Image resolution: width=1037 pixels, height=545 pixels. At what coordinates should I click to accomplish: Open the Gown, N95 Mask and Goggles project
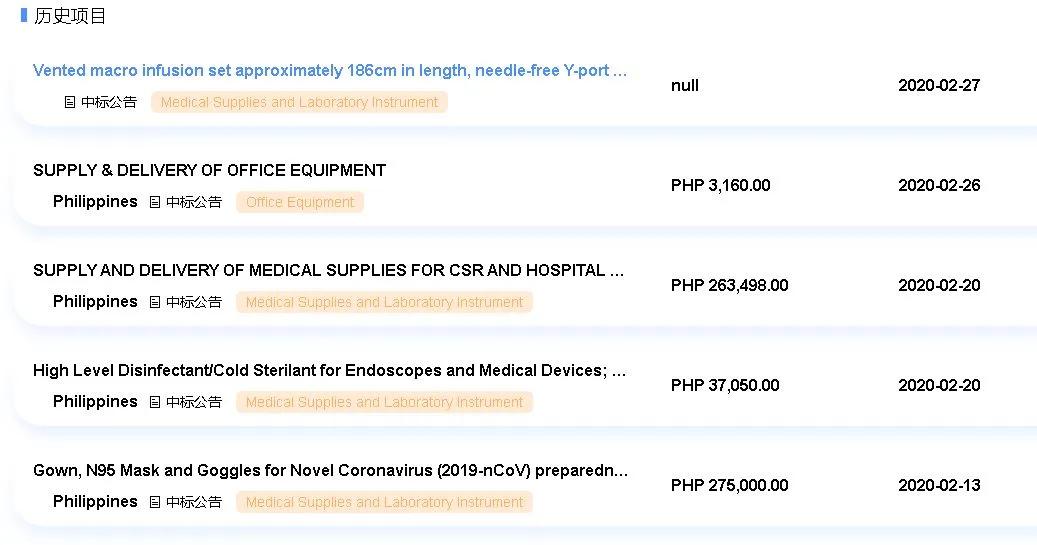click(330, 470)
